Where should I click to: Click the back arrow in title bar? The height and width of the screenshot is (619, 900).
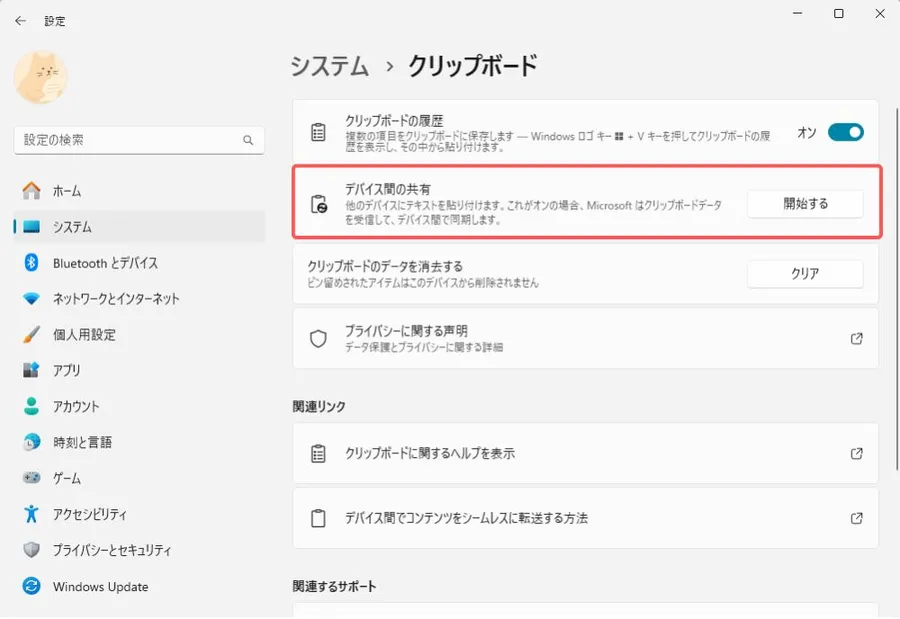(x=20, y=20)
